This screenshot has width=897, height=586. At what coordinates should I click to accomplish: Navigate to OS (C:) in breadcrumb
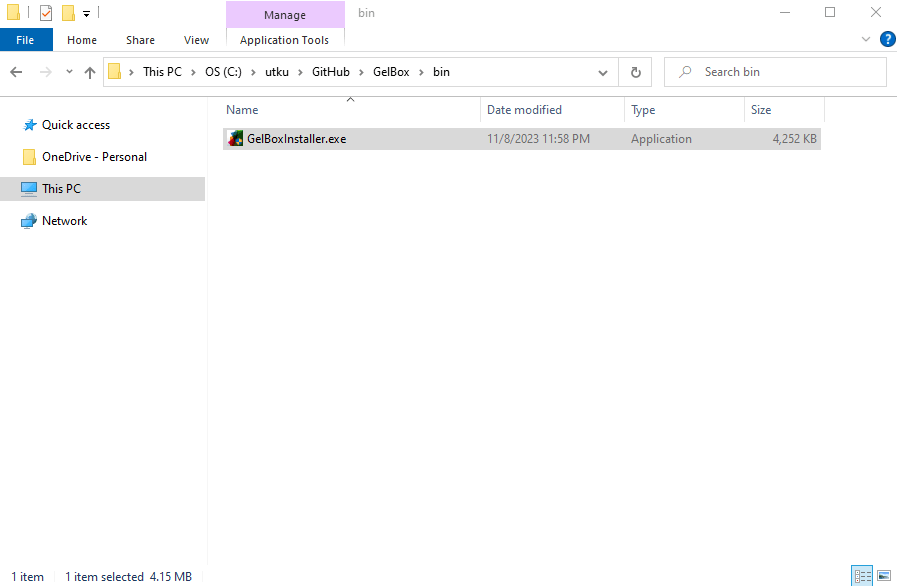click(223, 72)
